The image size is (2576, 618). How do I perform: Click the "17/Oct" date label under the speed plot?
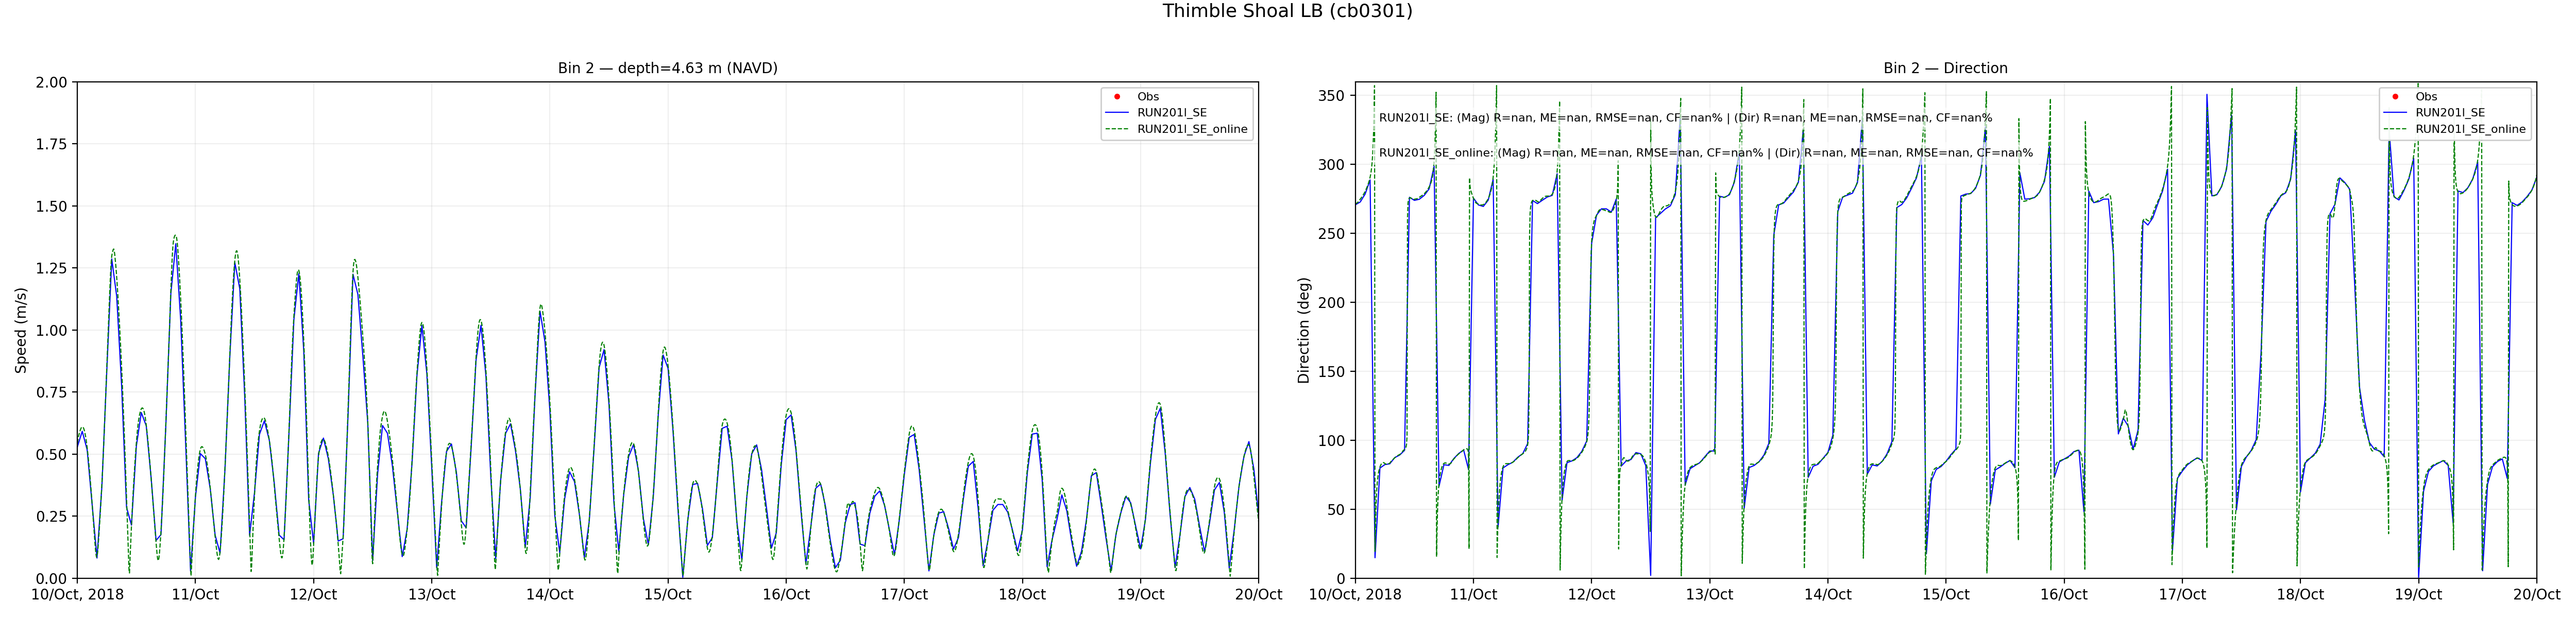click(x=904, y=595)
